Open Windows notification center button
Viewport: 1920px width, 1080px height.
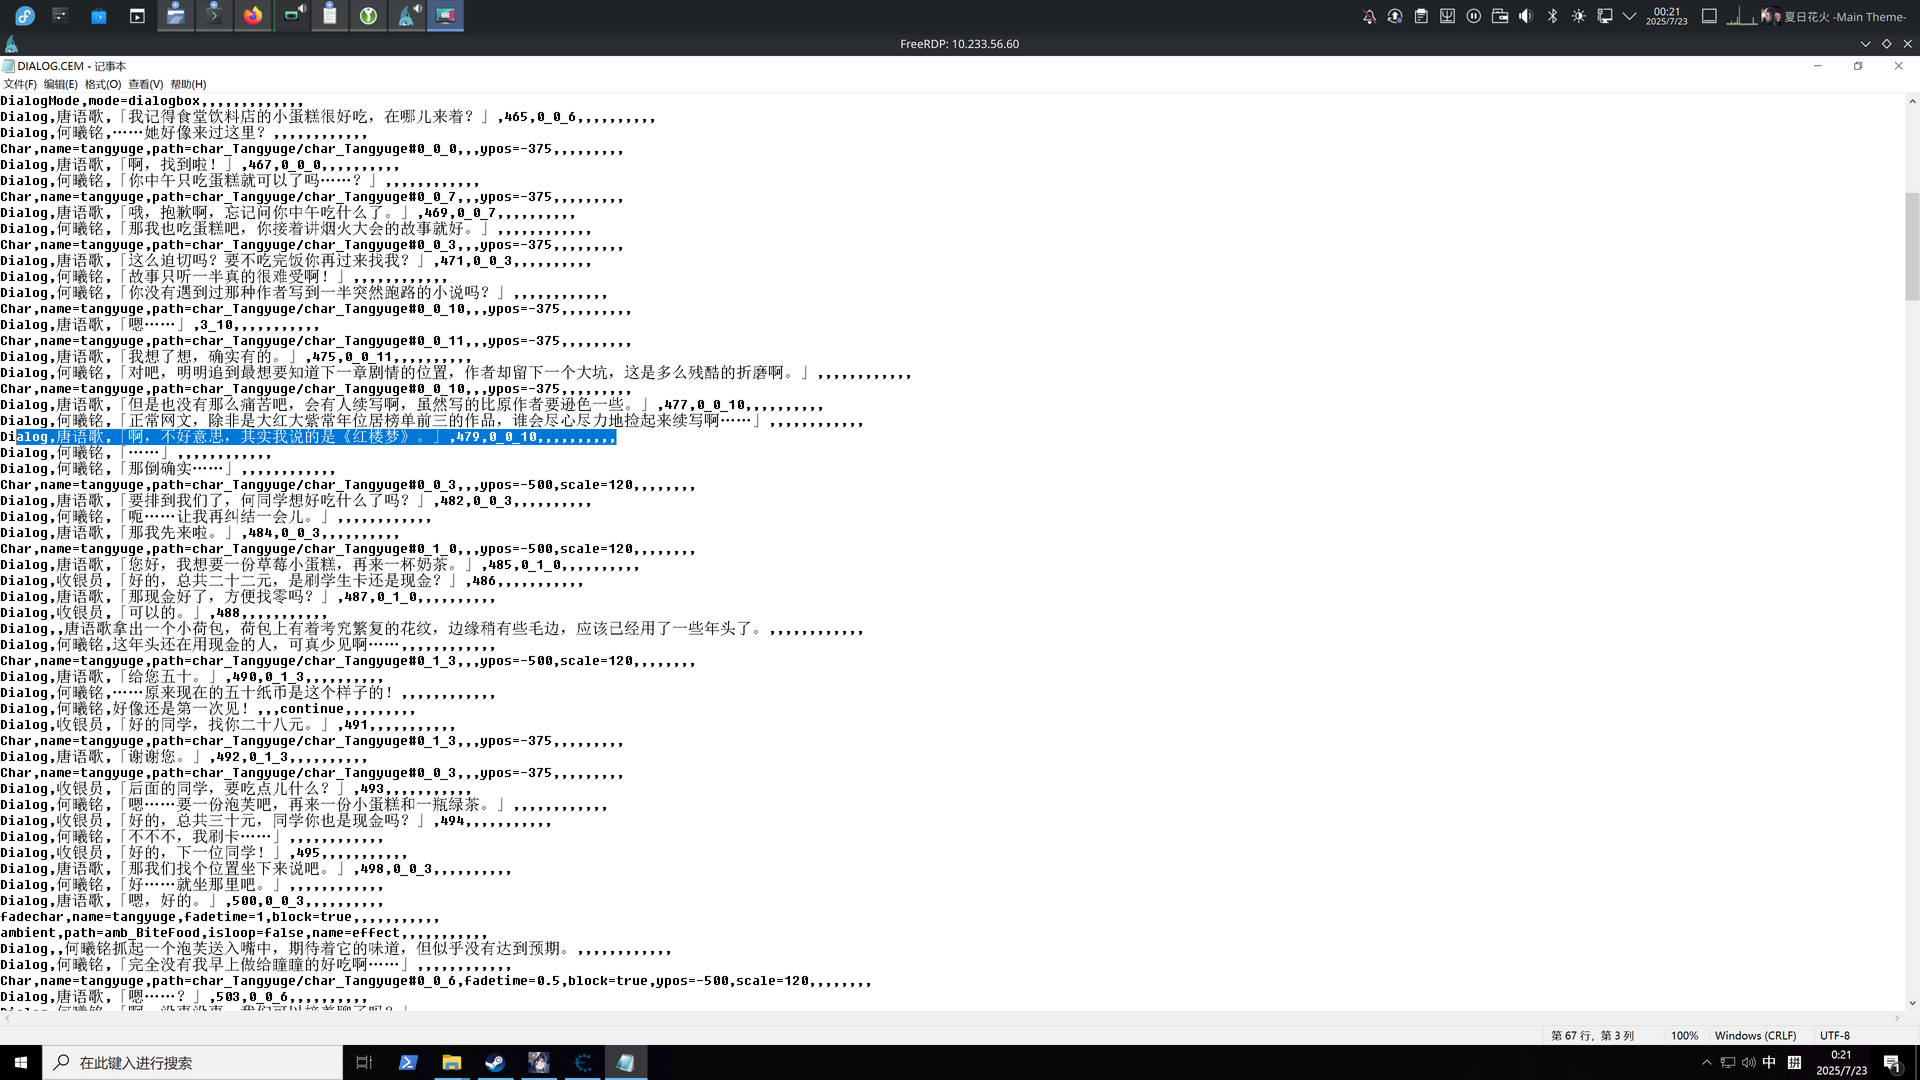1892,1062
